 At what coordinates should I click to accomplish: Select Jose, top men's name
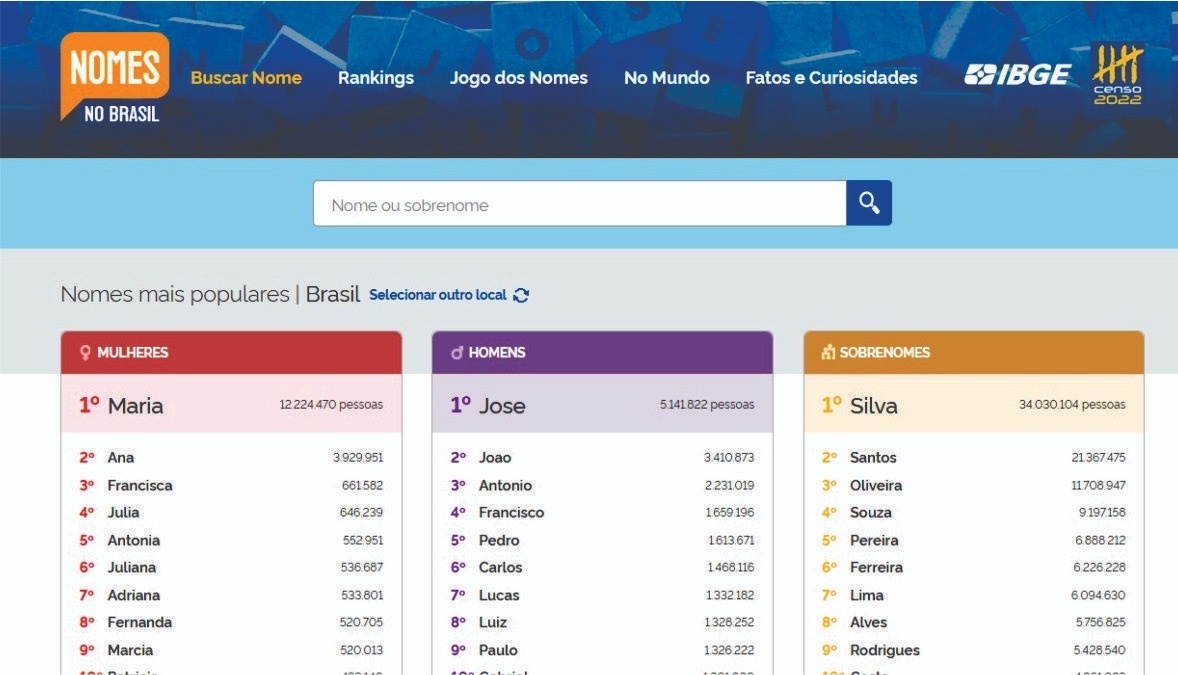tap(502, 405)
